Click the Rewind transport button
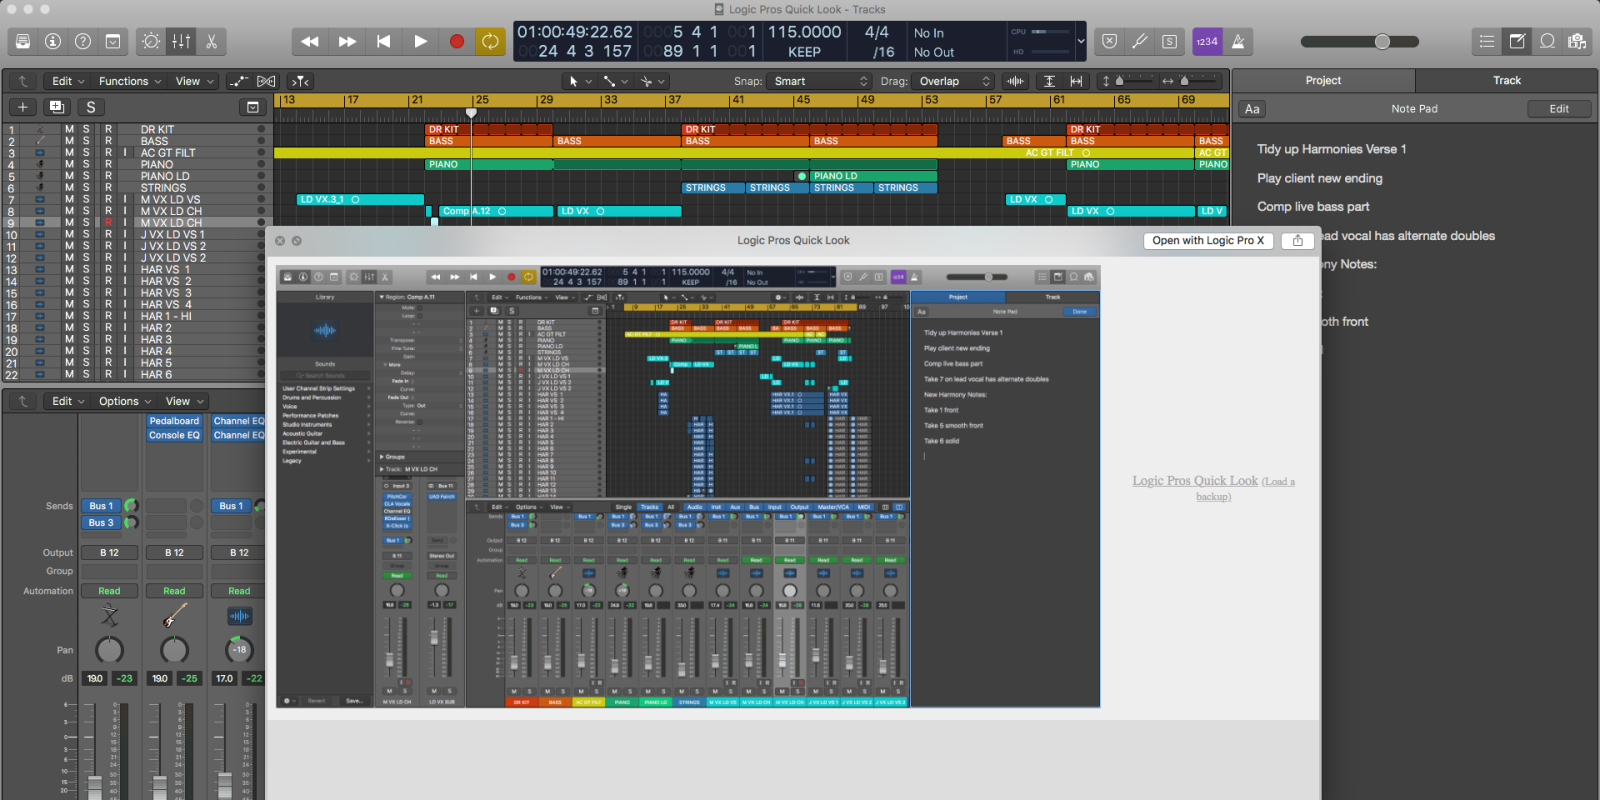Viewport: 1600px width, 800px height. 310,41
